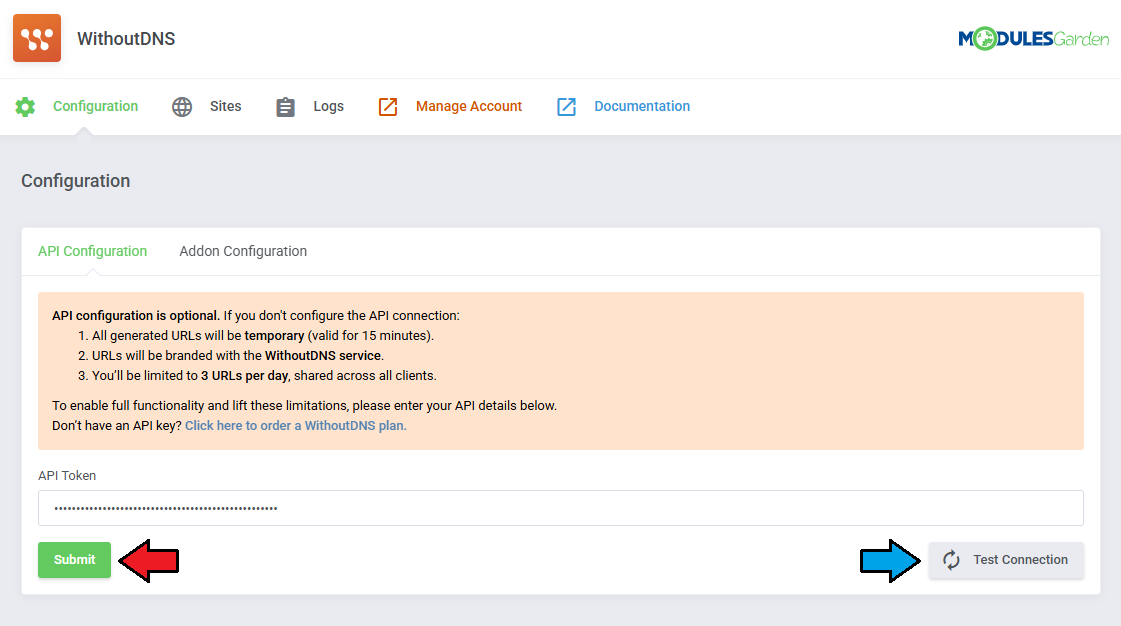This screenshot has width=1121, height=626.
Task: Click the Manage Account external-link icon
Action: click(387, 106)
